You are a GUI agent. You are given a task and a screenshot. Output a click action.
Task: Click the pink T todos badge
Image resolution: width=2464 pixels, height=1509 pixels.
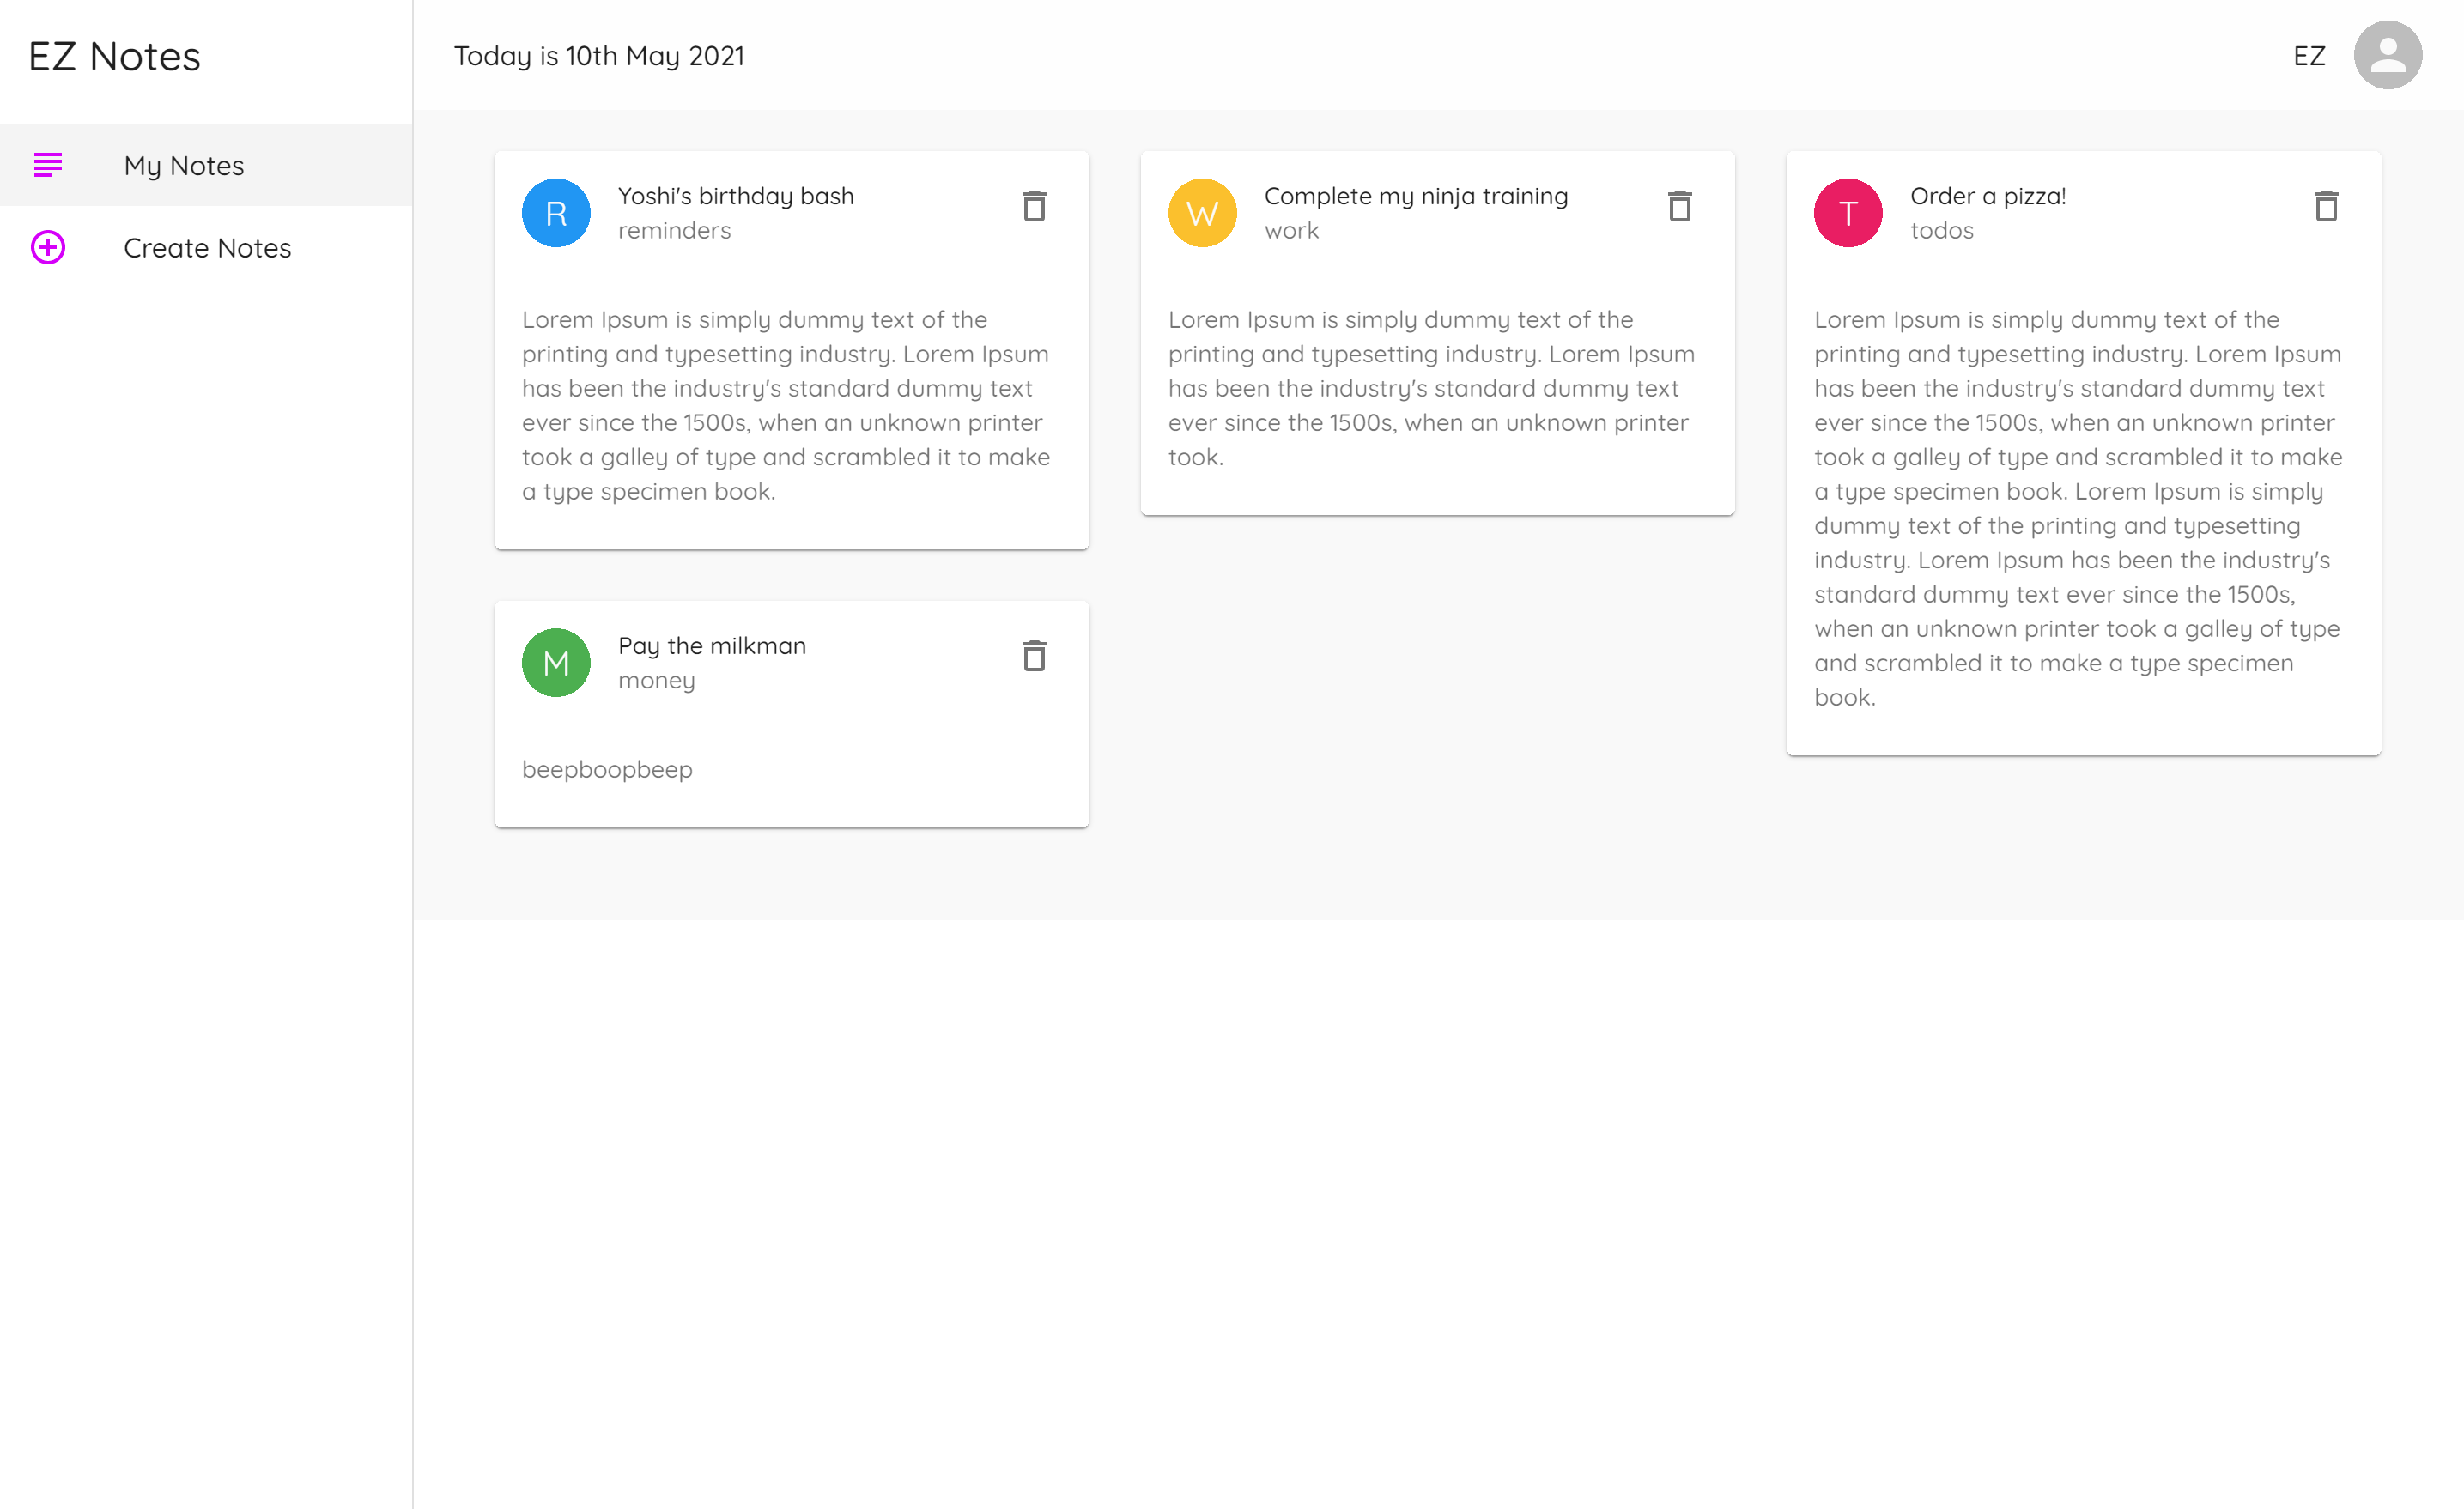pyautogui.click(x=1848, y=212)
